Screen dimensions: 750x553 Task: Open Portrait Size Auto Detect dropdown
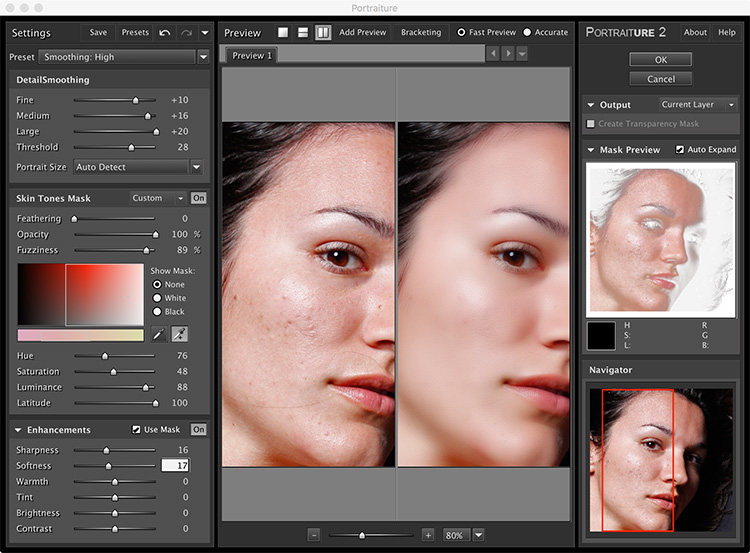138,167
